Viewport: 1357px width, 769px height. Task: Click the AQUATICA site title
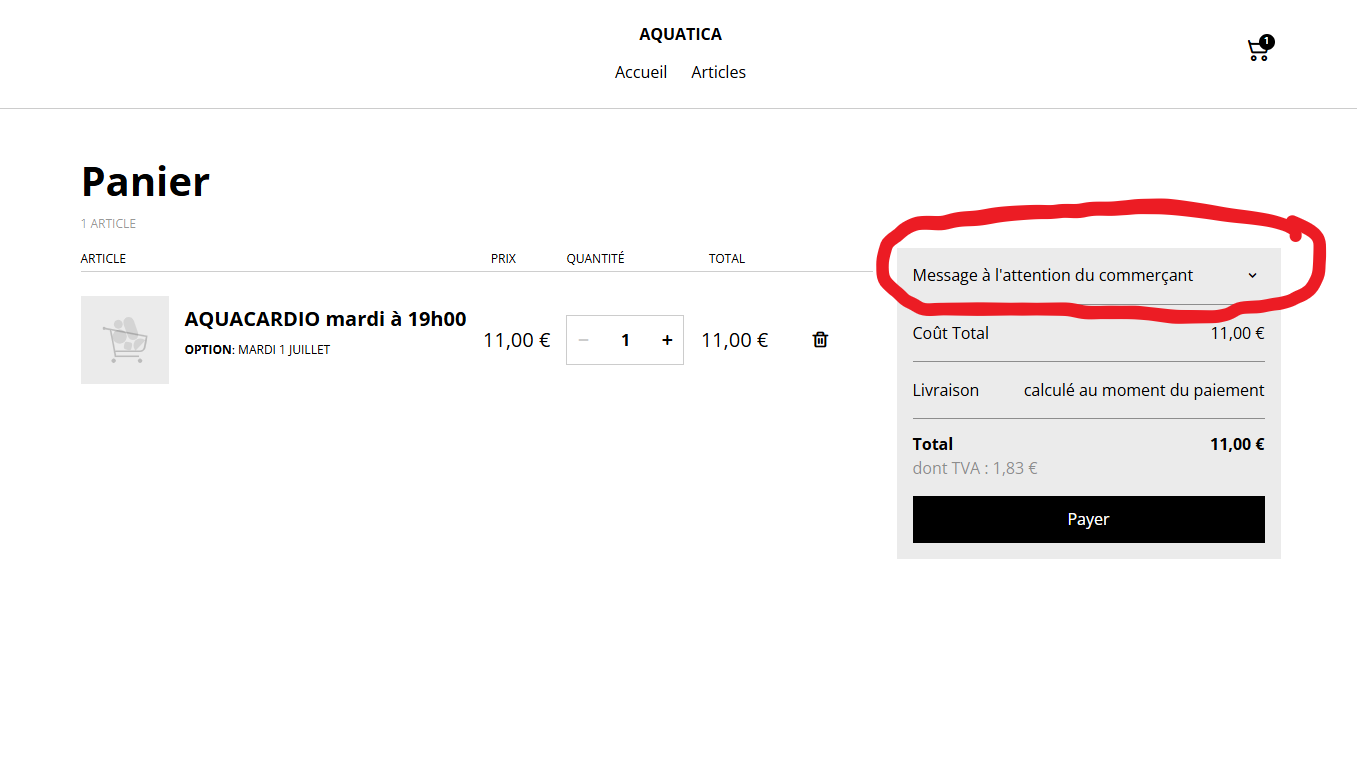pyautogui.click(x=680, y=34)
